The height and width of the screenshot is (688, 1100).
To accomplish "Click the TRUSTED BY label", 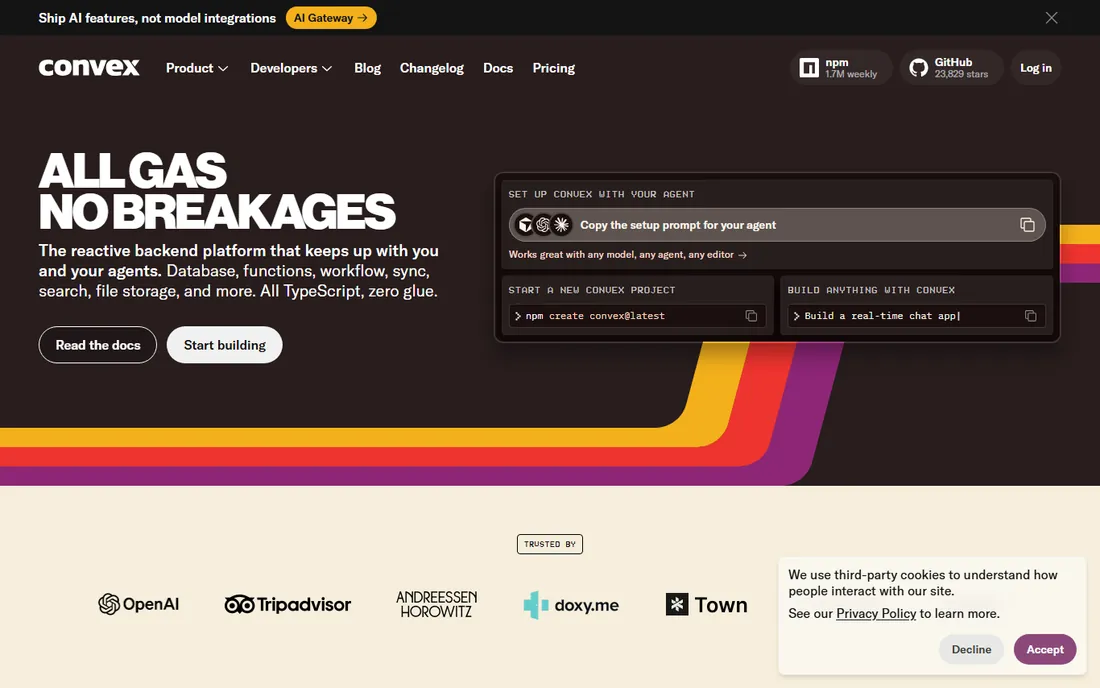I will click(x=550, y=544).
